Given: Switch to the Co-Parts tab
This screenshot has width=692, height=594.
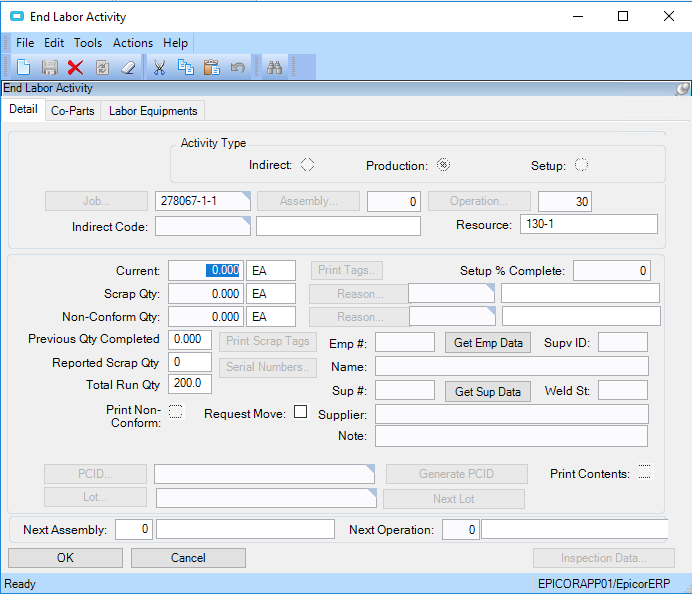Looking at the screenshot, I should pyautogui.click(x=73, y=111).
